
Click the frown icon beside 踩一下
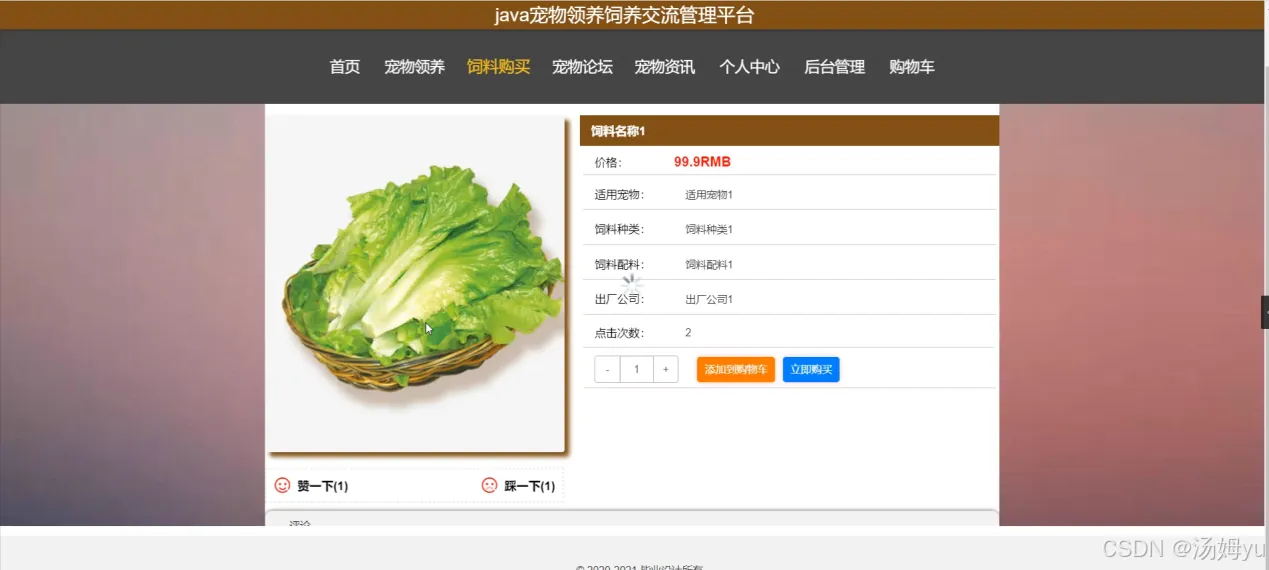tap(489, 485)
